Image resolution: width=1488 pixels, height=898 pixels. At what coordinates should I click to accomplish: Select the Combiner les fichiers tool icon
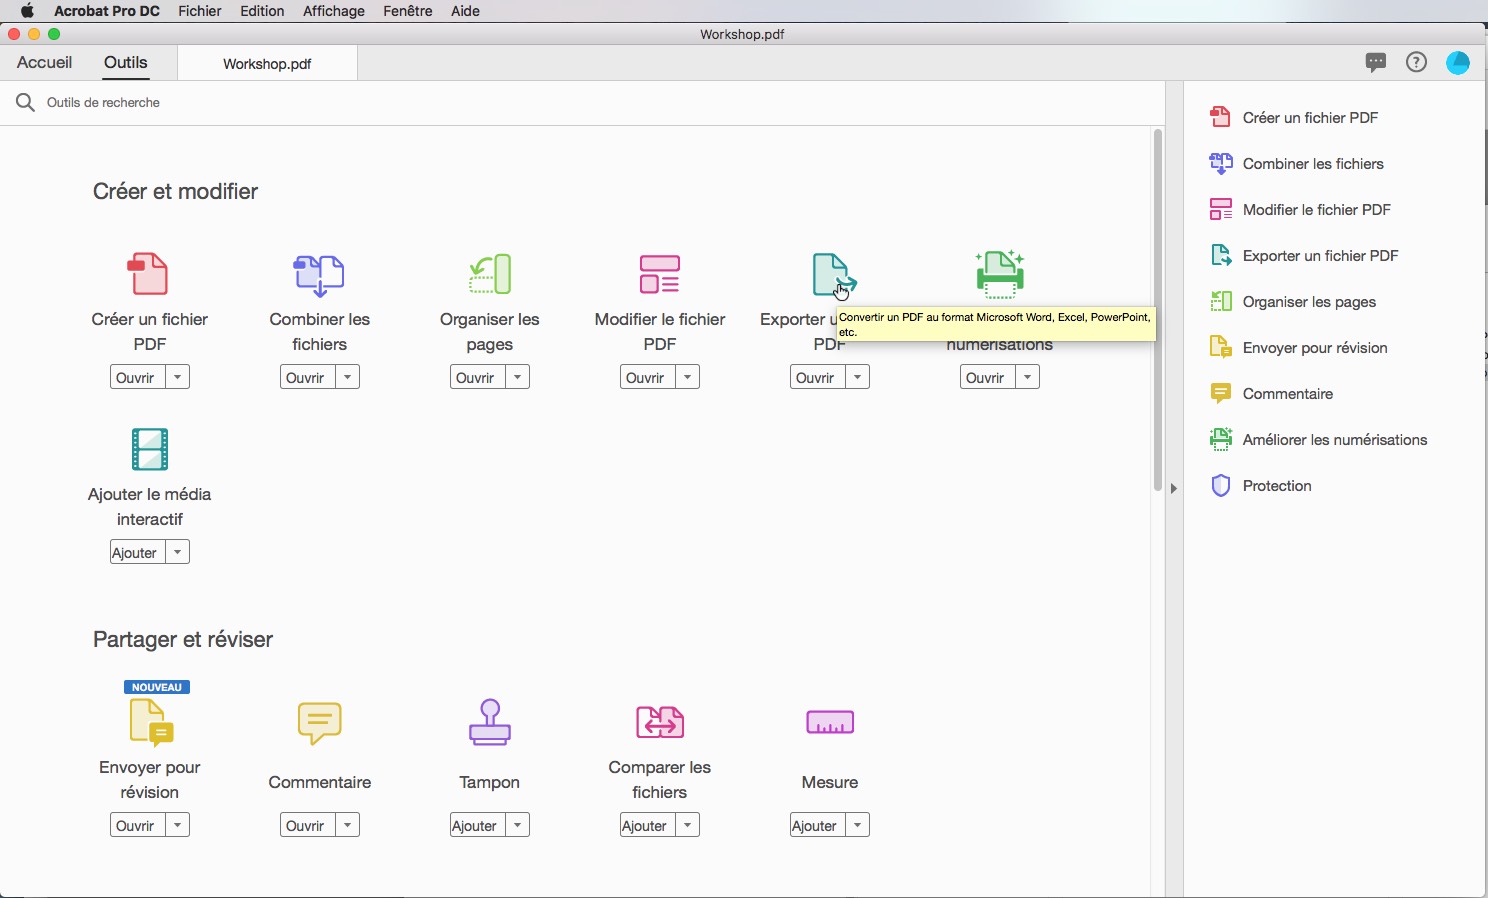(x=319, y=274)
